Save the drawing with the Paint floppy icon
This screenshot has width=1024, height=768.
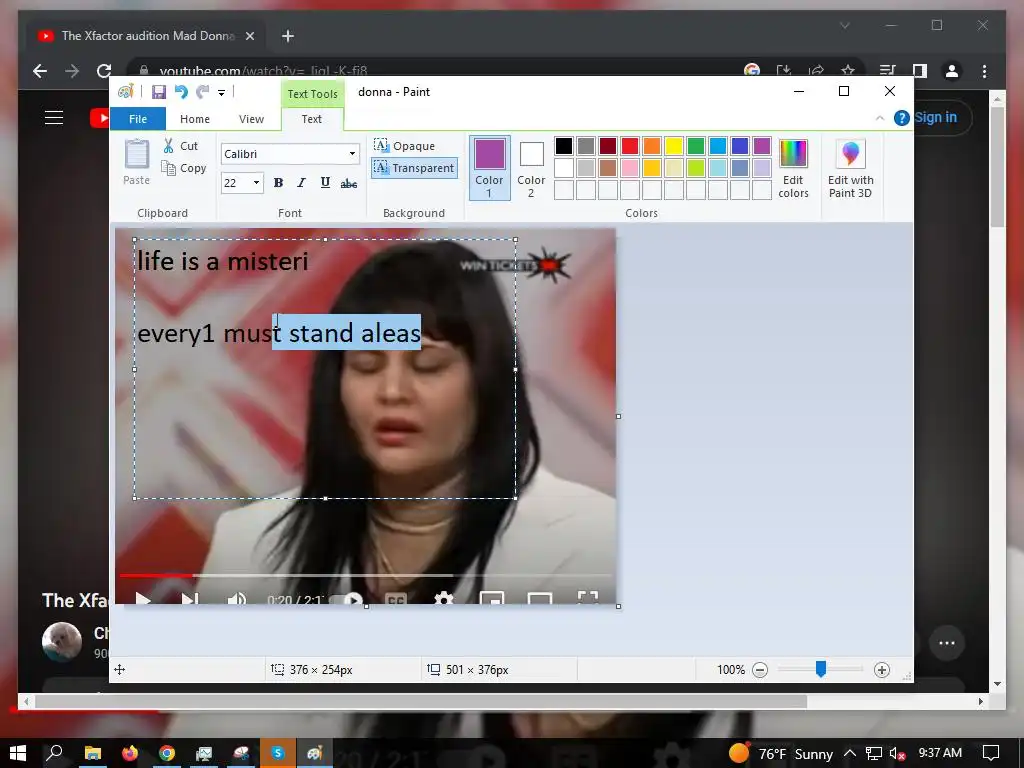(x=159, y=92)
